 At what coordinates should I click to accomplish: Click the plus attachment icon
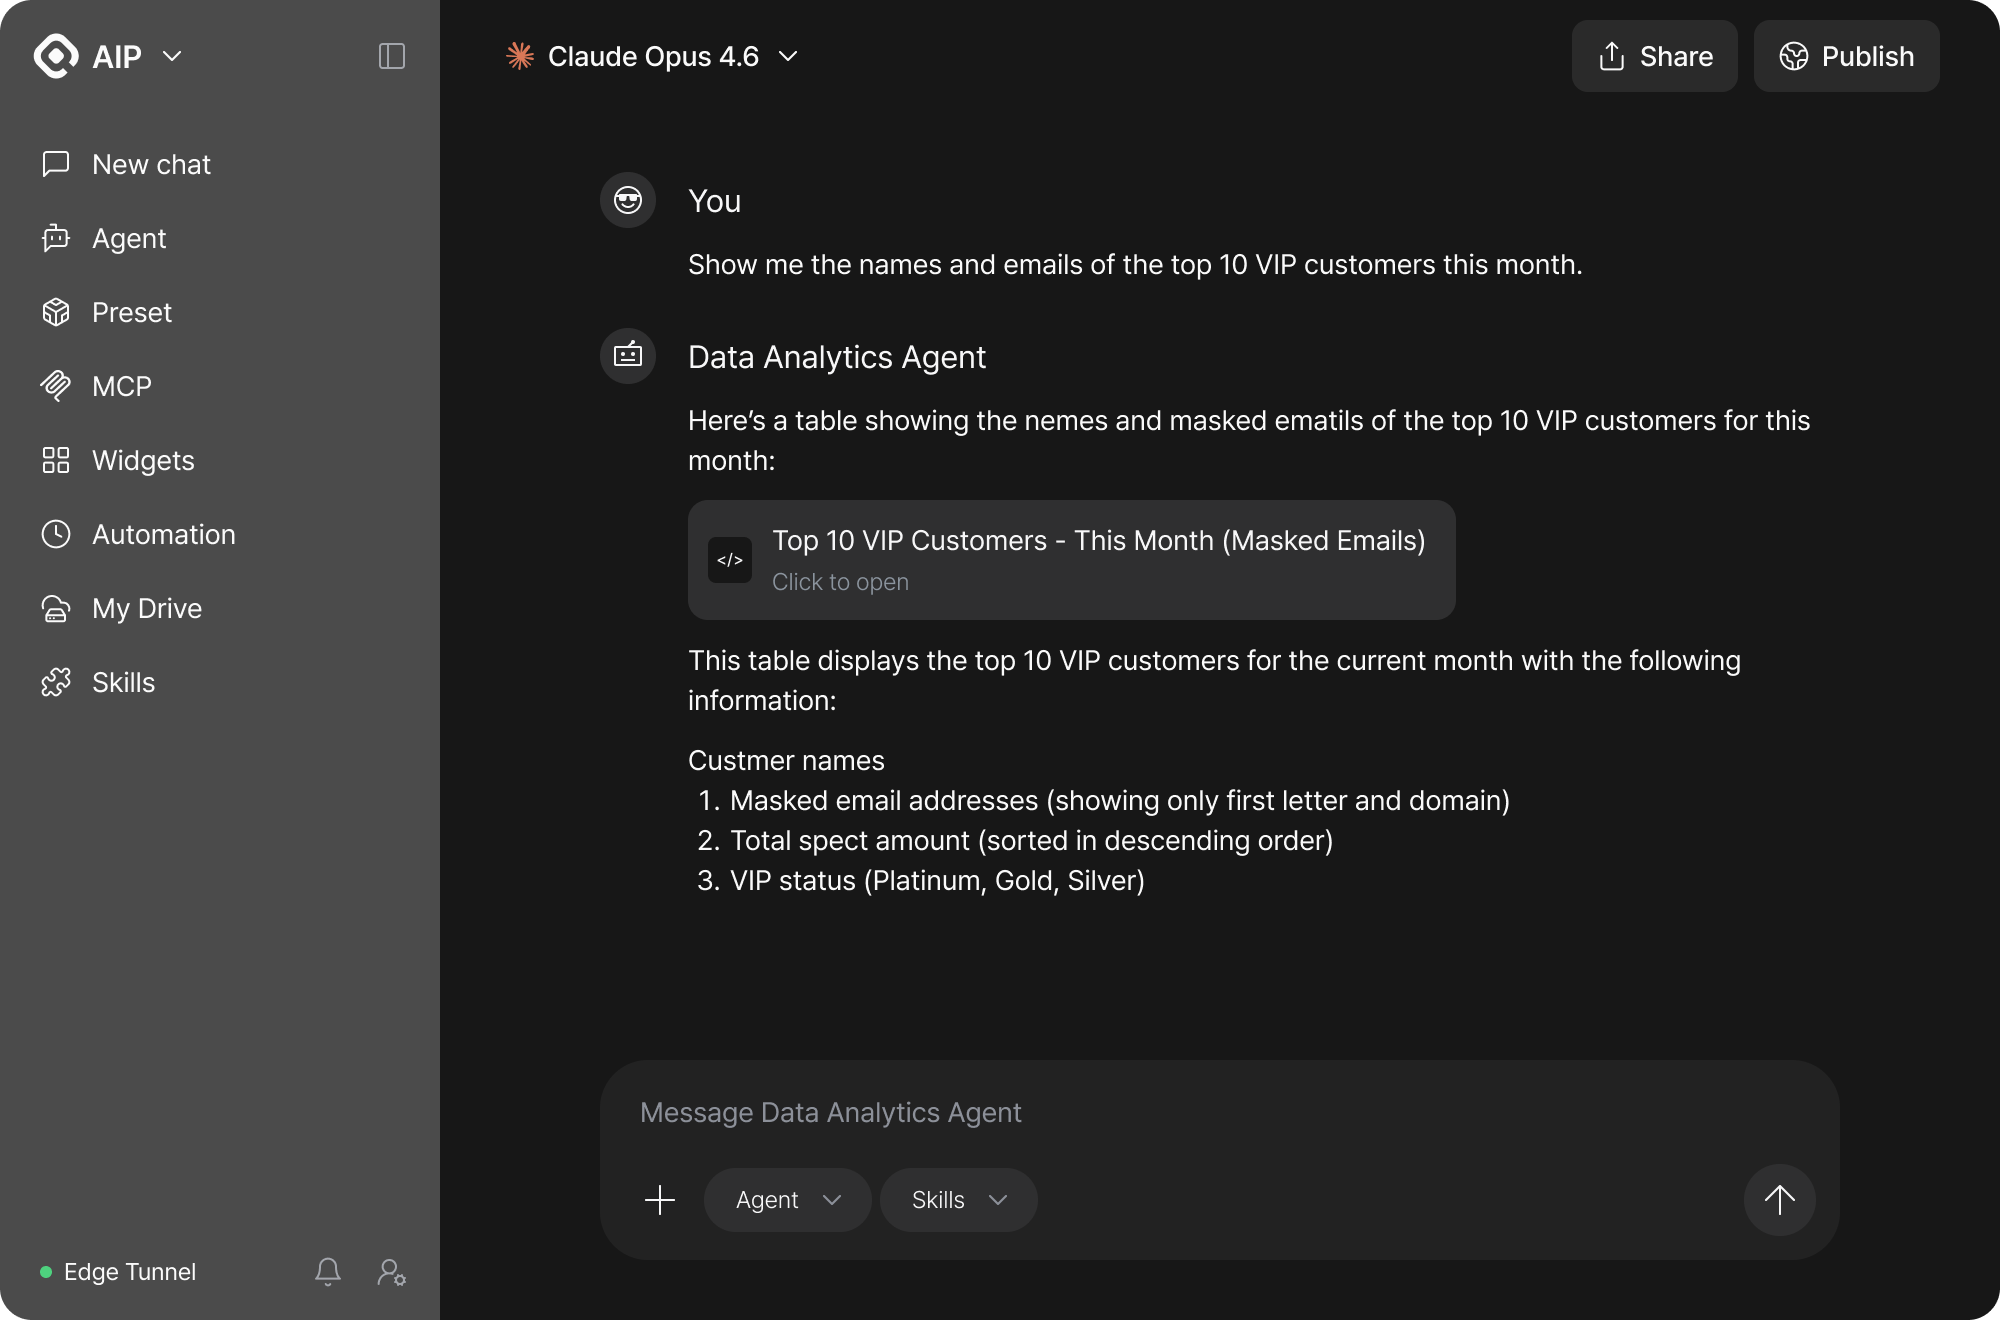point(660,1200)
